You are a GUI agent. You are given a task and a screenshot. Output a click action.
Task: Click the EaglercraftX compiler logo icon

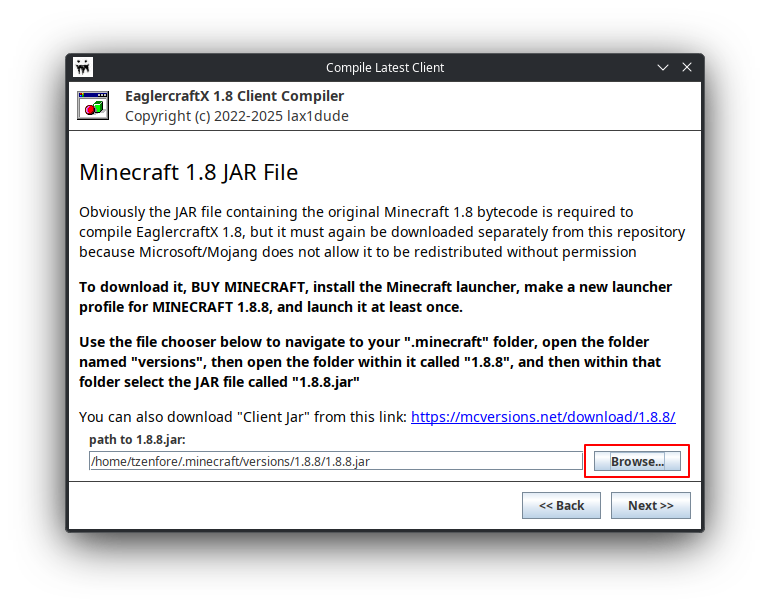[x=93, y=105]
